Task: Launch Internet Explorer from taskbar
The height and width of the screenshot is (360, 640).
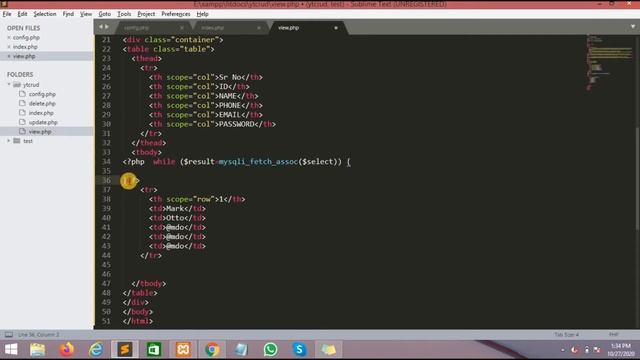Action: [96, 350]
